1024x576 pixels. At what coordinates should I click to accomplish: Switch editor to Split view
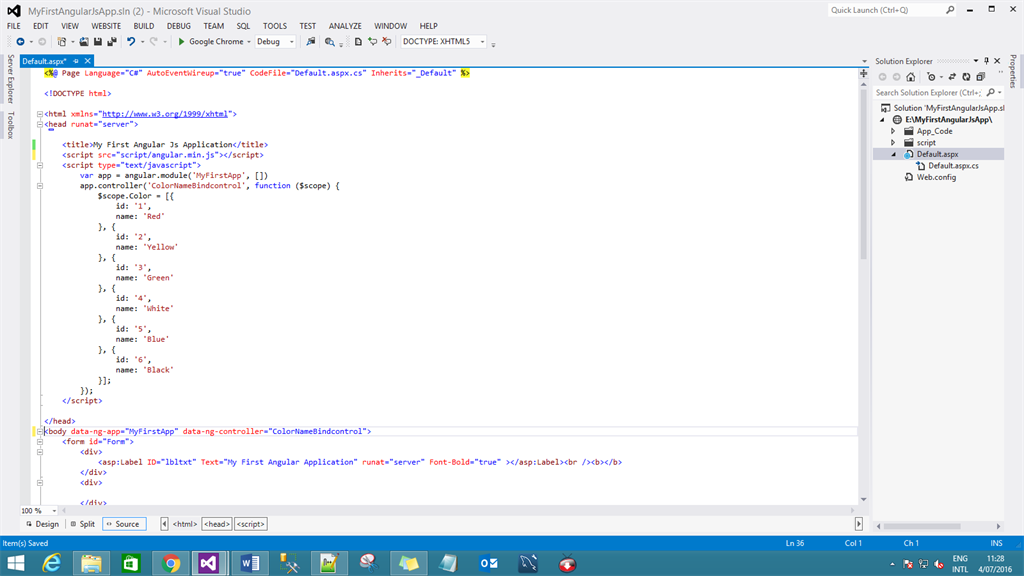click(82, 524)
